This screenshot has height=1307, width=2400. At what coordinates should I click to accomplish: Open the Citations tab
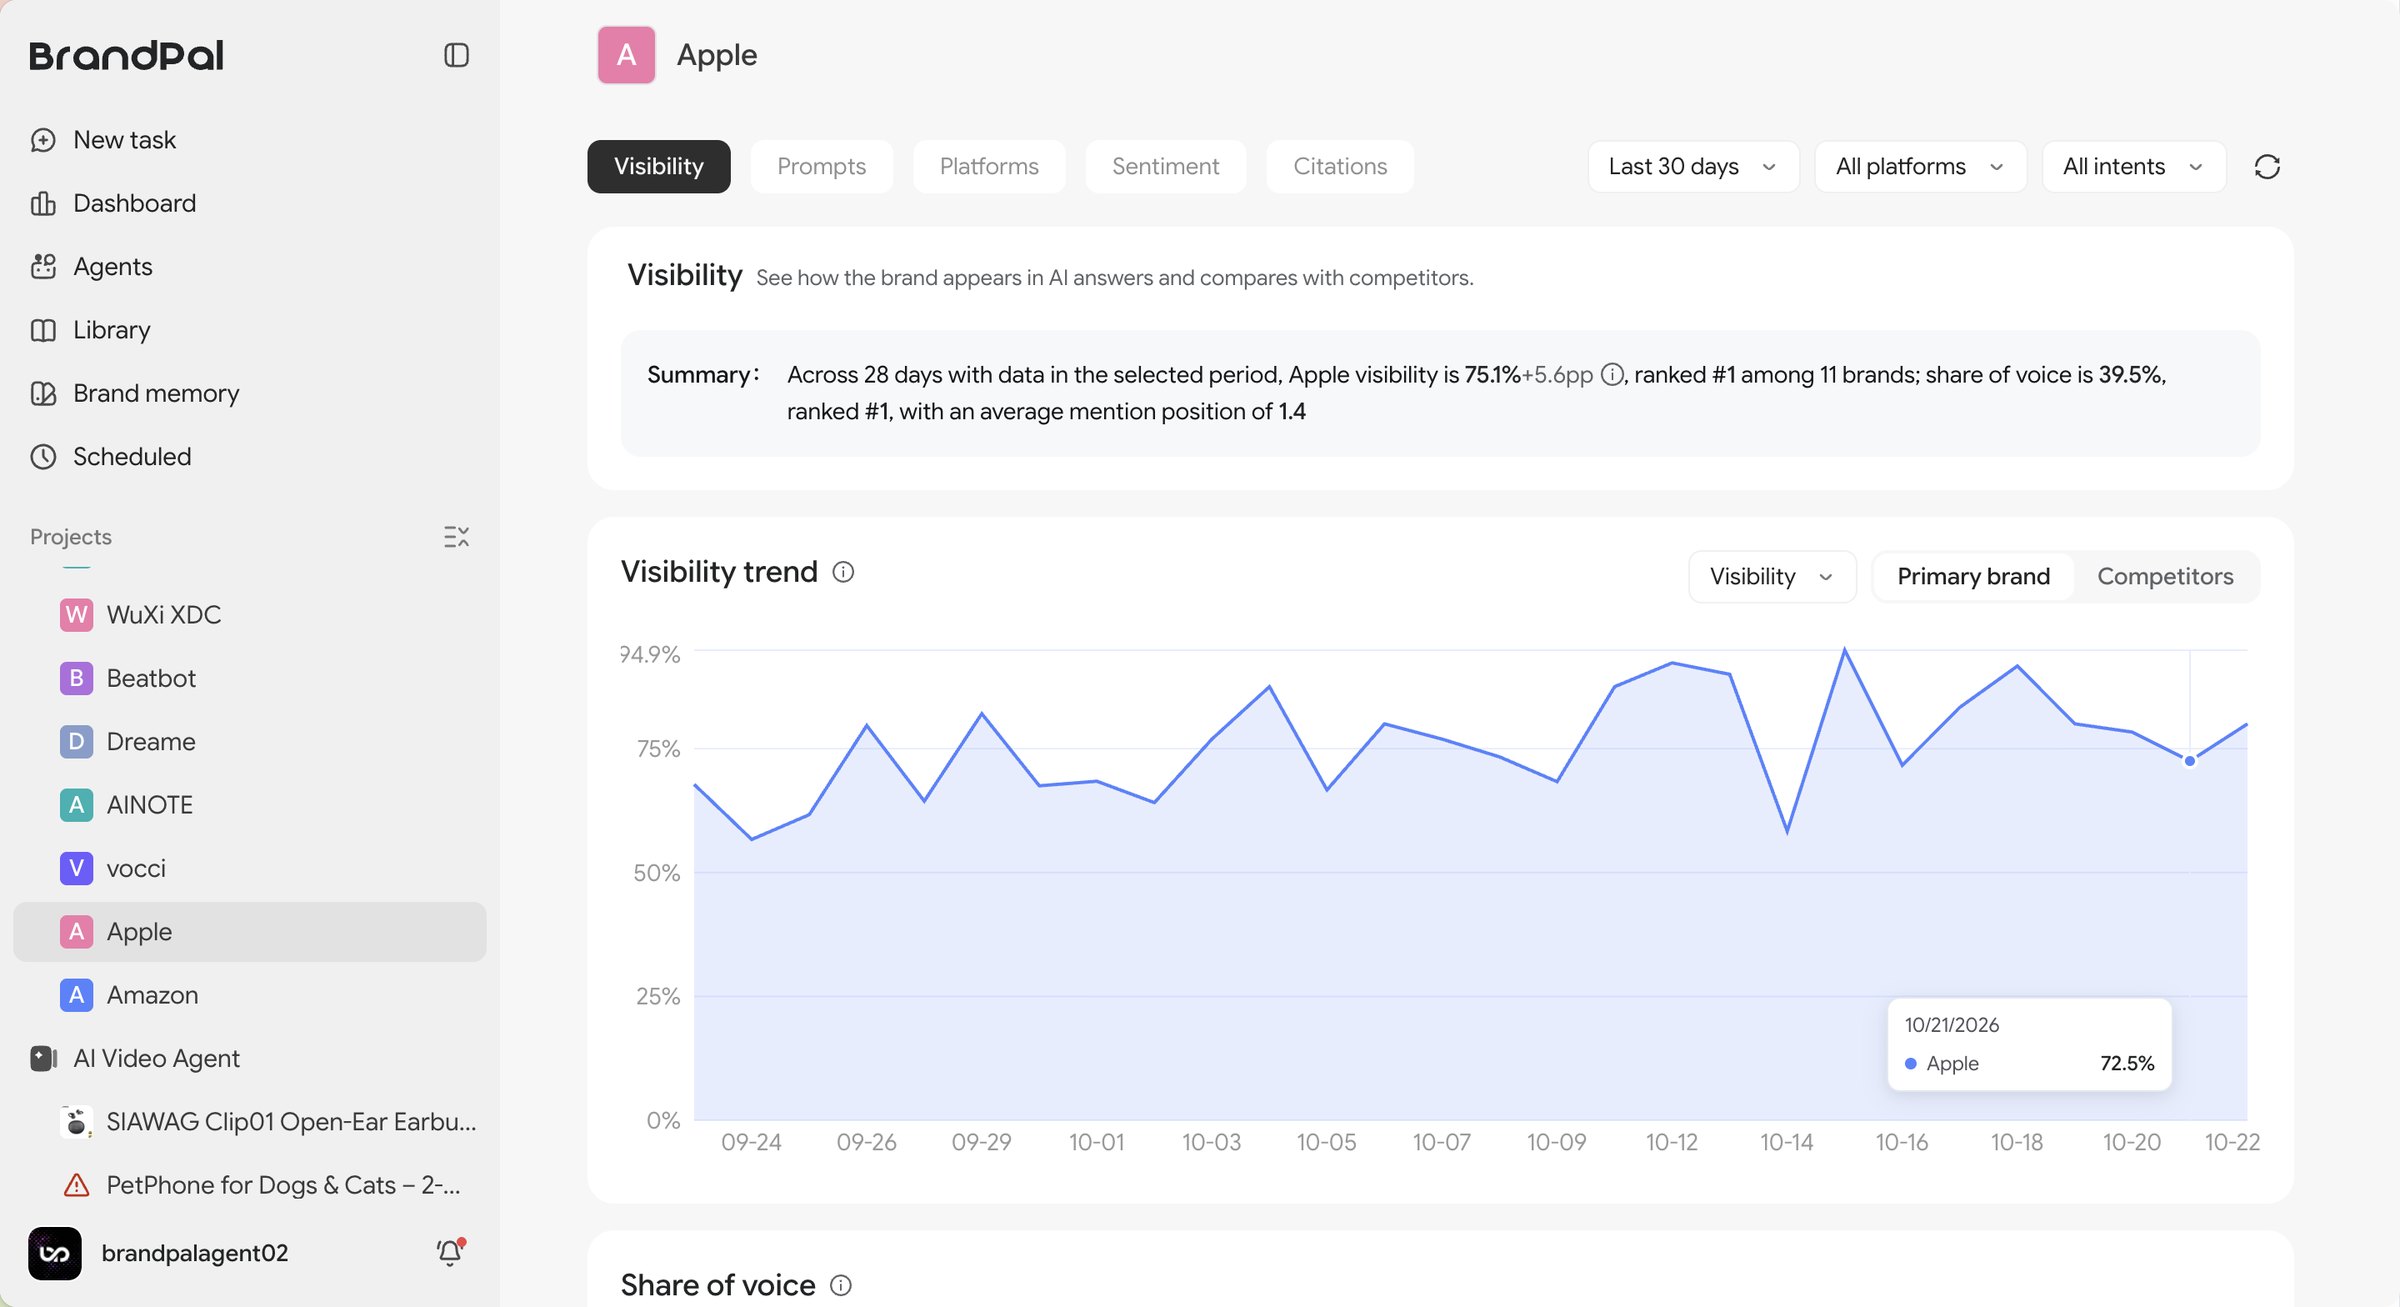[1340, 166]
